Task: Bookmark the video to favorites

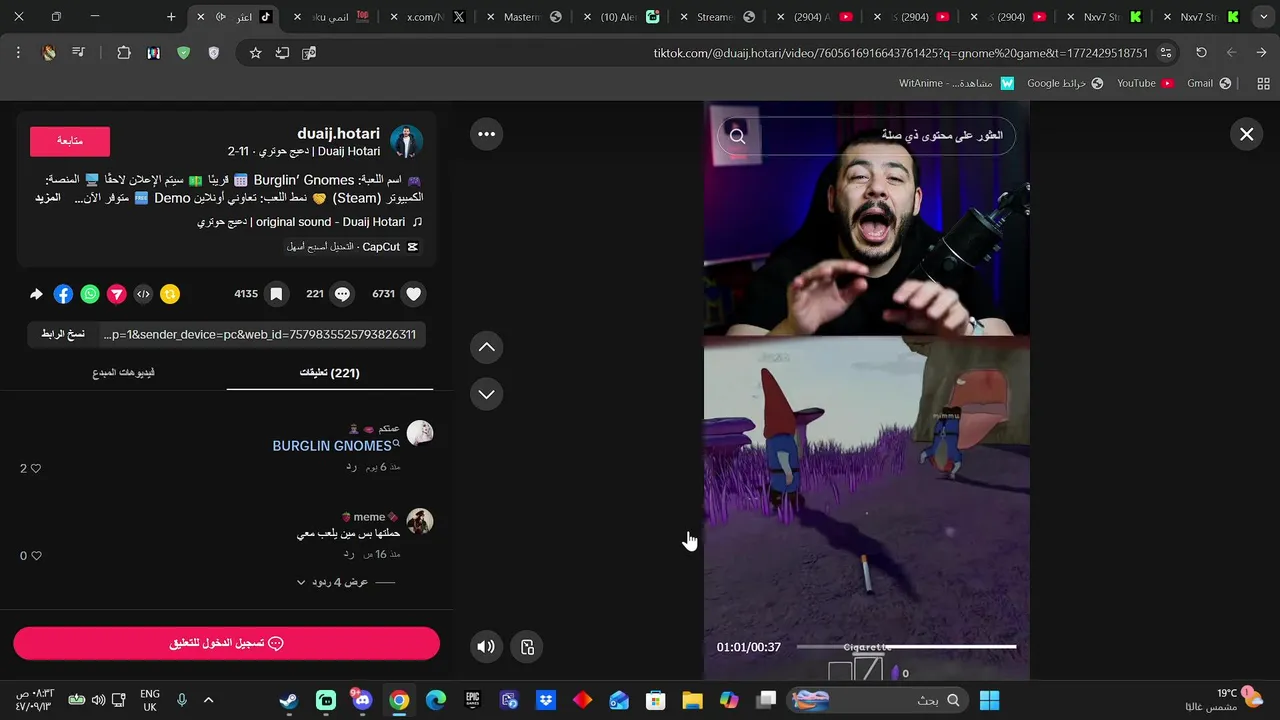Action: click(x=276, y=294)
